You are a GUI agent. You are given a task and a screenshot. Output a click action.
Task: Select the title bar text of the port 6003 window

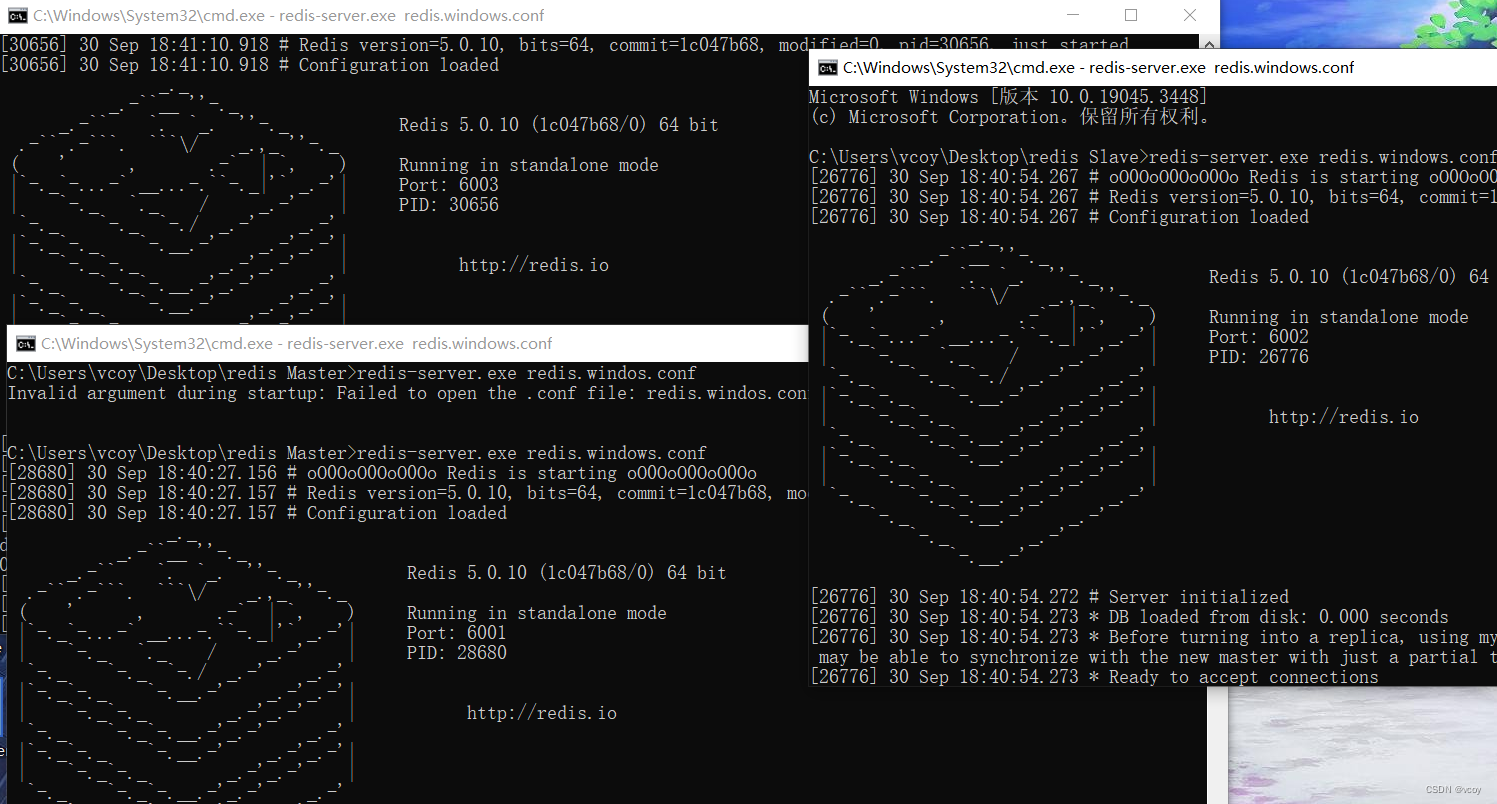pyautogui.click(x=289, y=16)
